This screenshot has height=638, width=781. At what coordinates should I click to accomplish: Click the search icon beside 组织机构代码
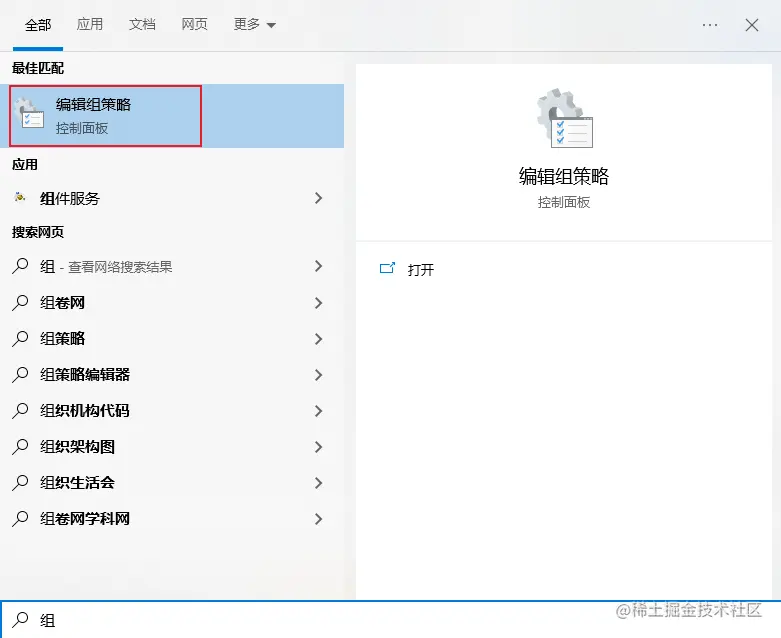click(x=20, y=410)
